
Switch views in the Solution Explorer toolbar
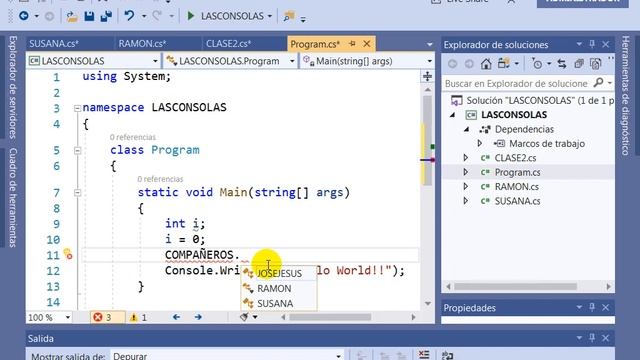coord(503,64)
